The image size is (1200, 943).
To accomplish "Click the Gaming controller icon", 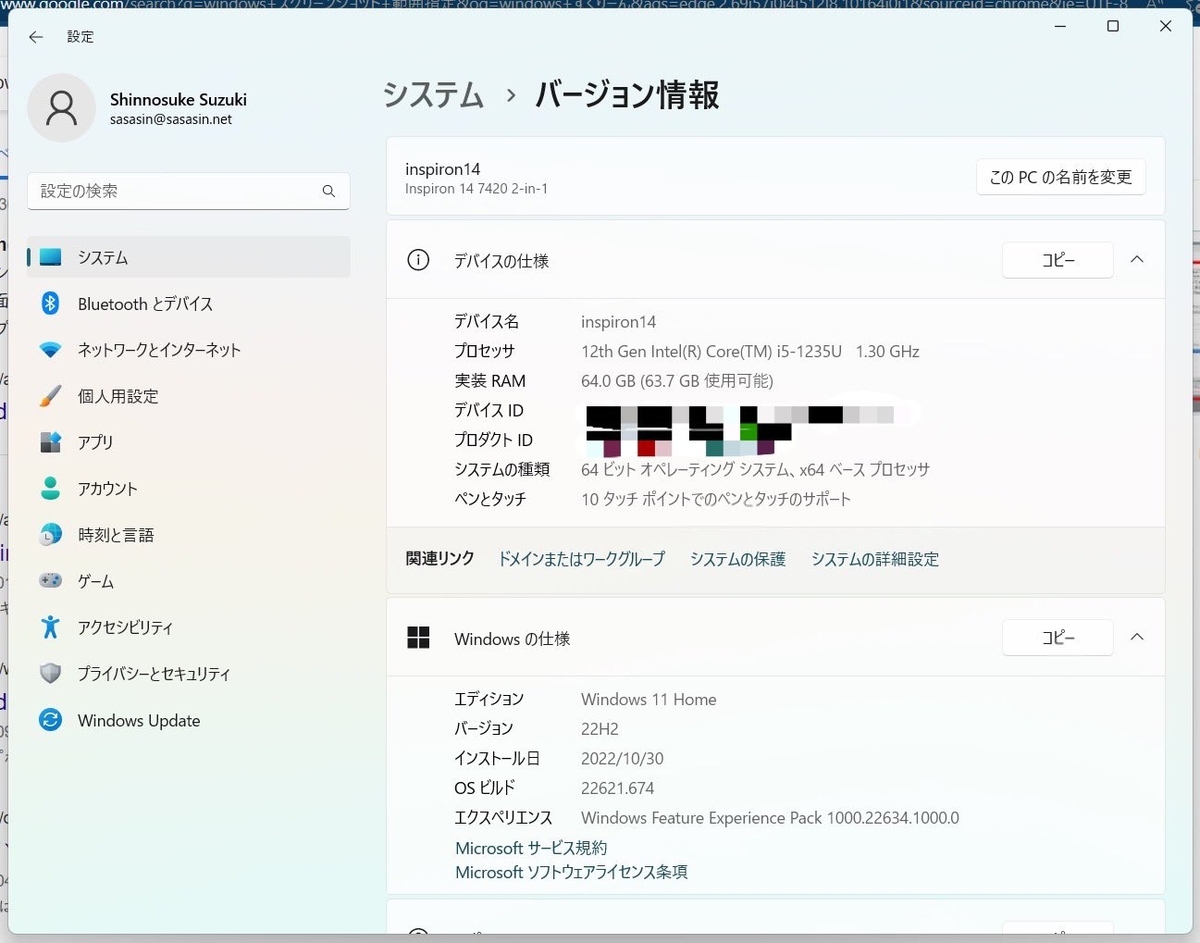I will [51, 581].
